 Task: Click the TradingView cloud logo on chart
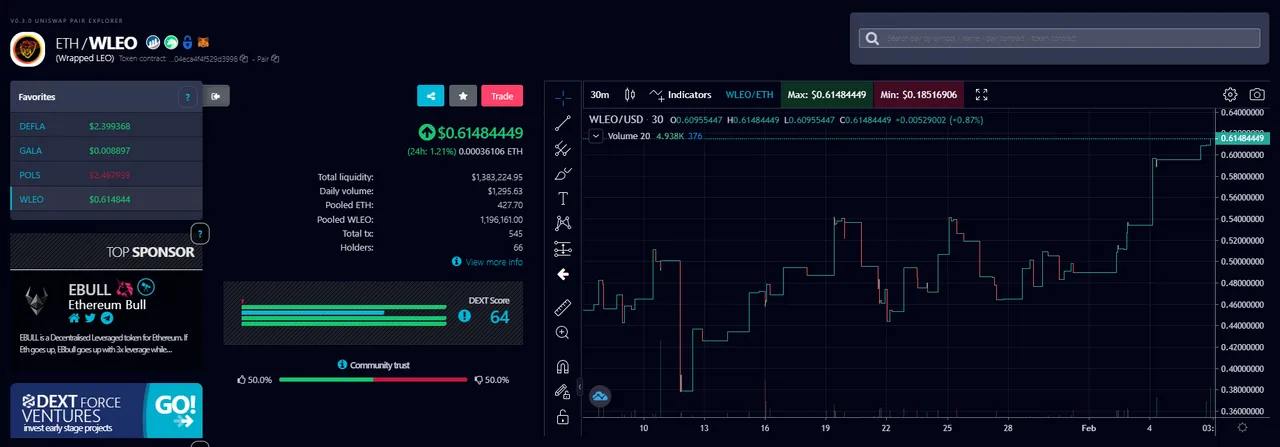coord(600,397)
